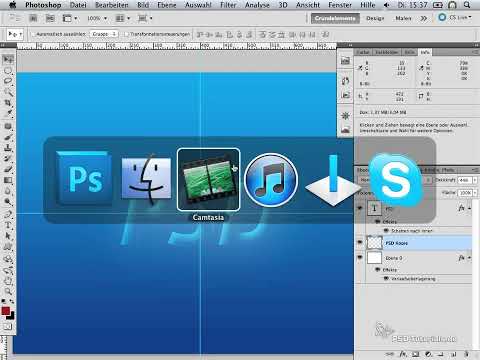Image resolution: width=480 pixels, height=360 pixels.
Task: Switch to Camtasia in app switcher
Action: pyautogui.click(x=208, y=180)
